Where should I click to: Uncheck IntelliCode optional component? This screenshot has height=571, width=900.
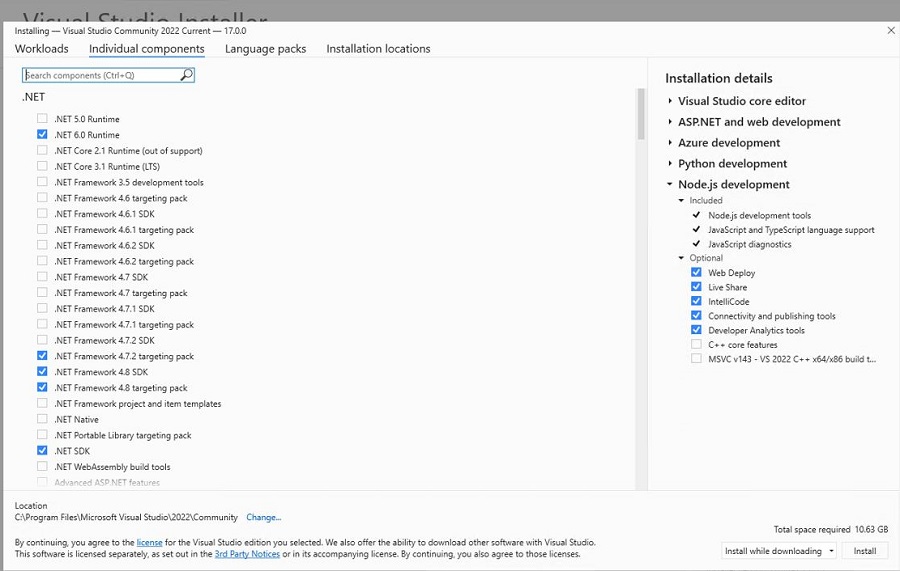pyautogui.click(x=696, y=301)
